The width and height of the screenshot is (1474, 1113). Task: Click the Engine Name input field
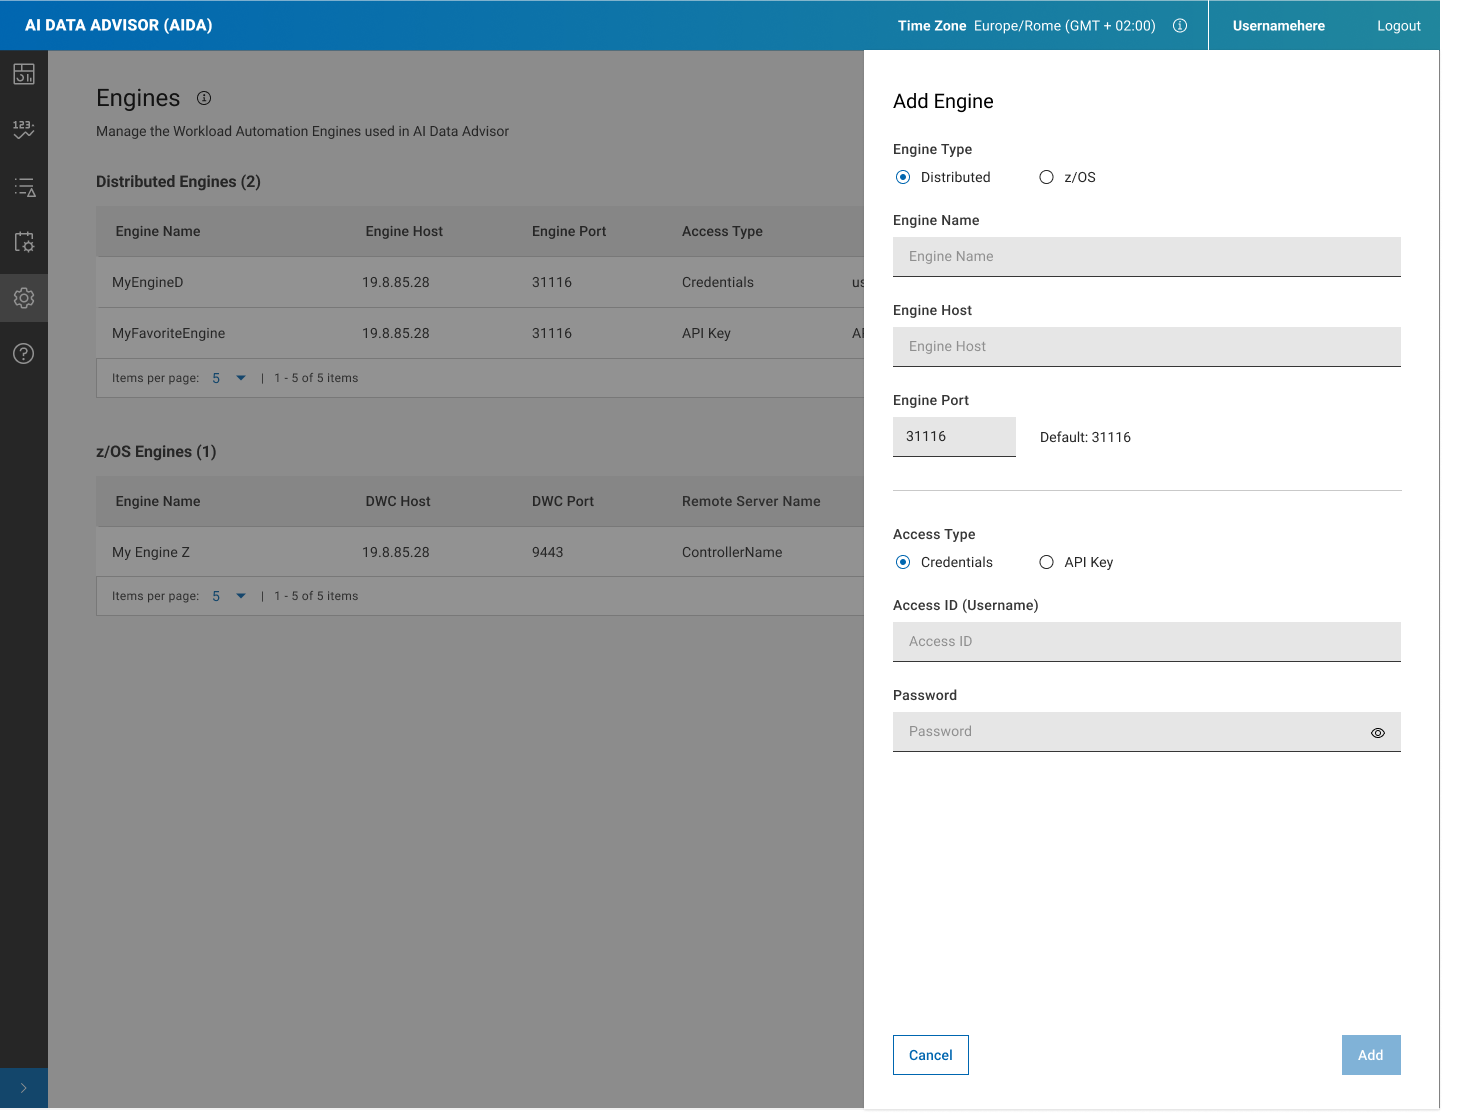click(1146, 257)
